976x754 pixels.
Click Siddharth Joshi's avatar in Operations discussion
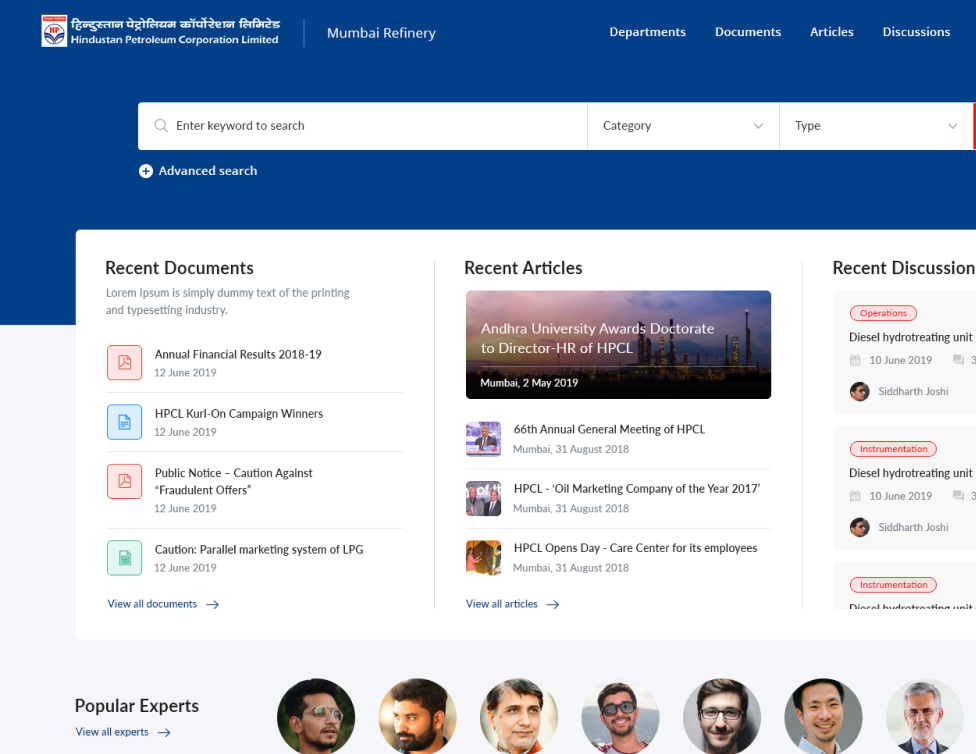click(x=860, y=391)
